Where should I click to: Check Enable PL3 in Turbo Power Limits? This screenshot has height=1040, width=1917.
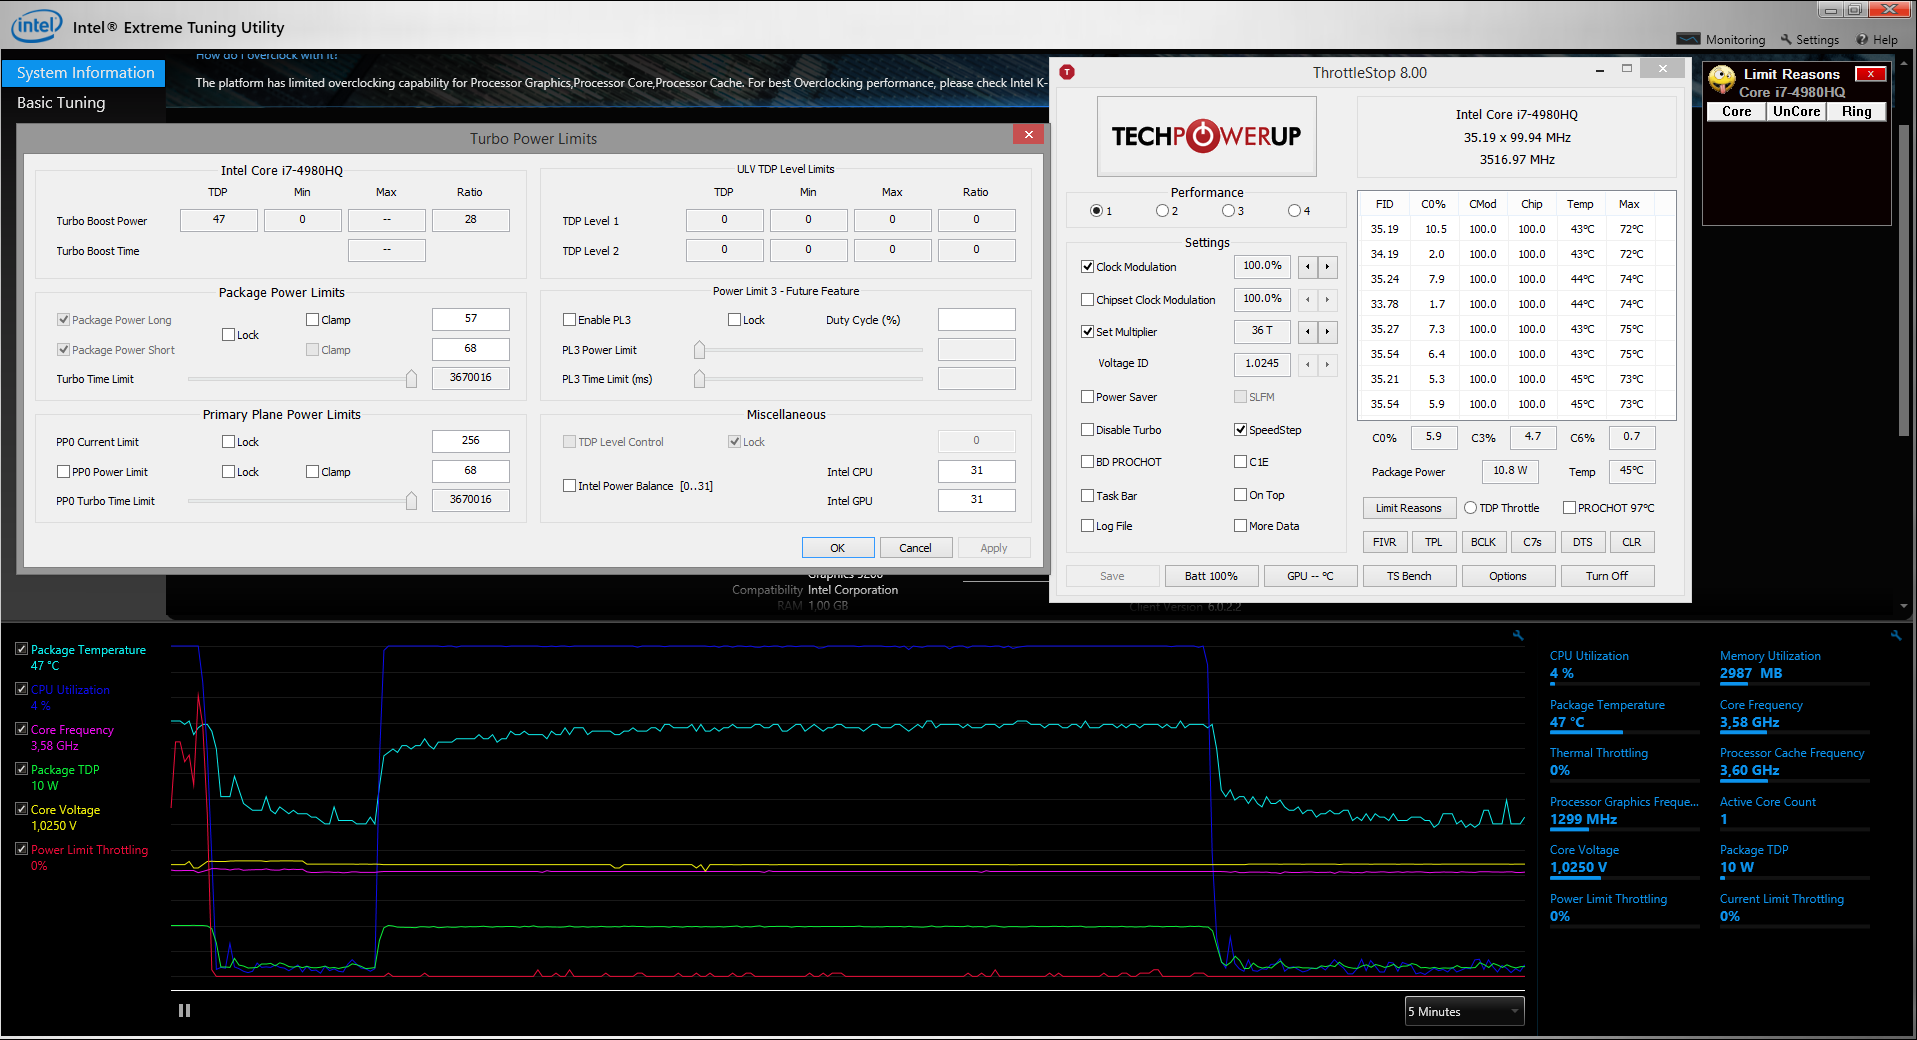pos(569,320)
